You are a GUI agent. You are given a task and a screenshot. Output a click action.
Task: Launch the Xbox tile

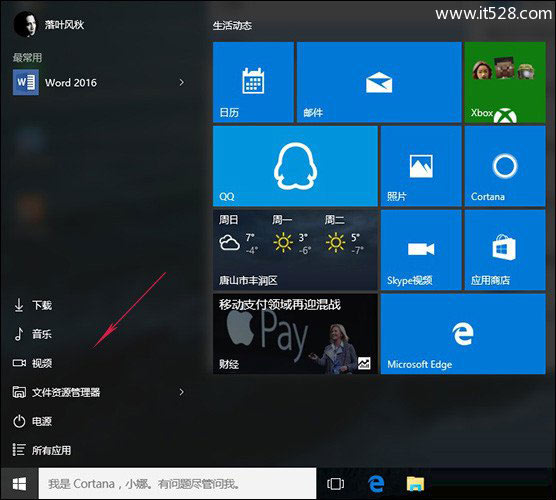coord(505,82)
